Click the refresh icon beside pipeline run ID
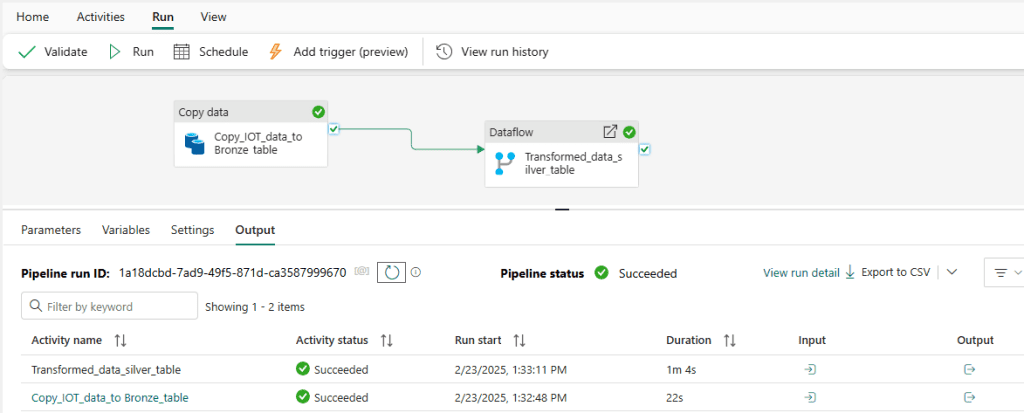 [391, 272]
